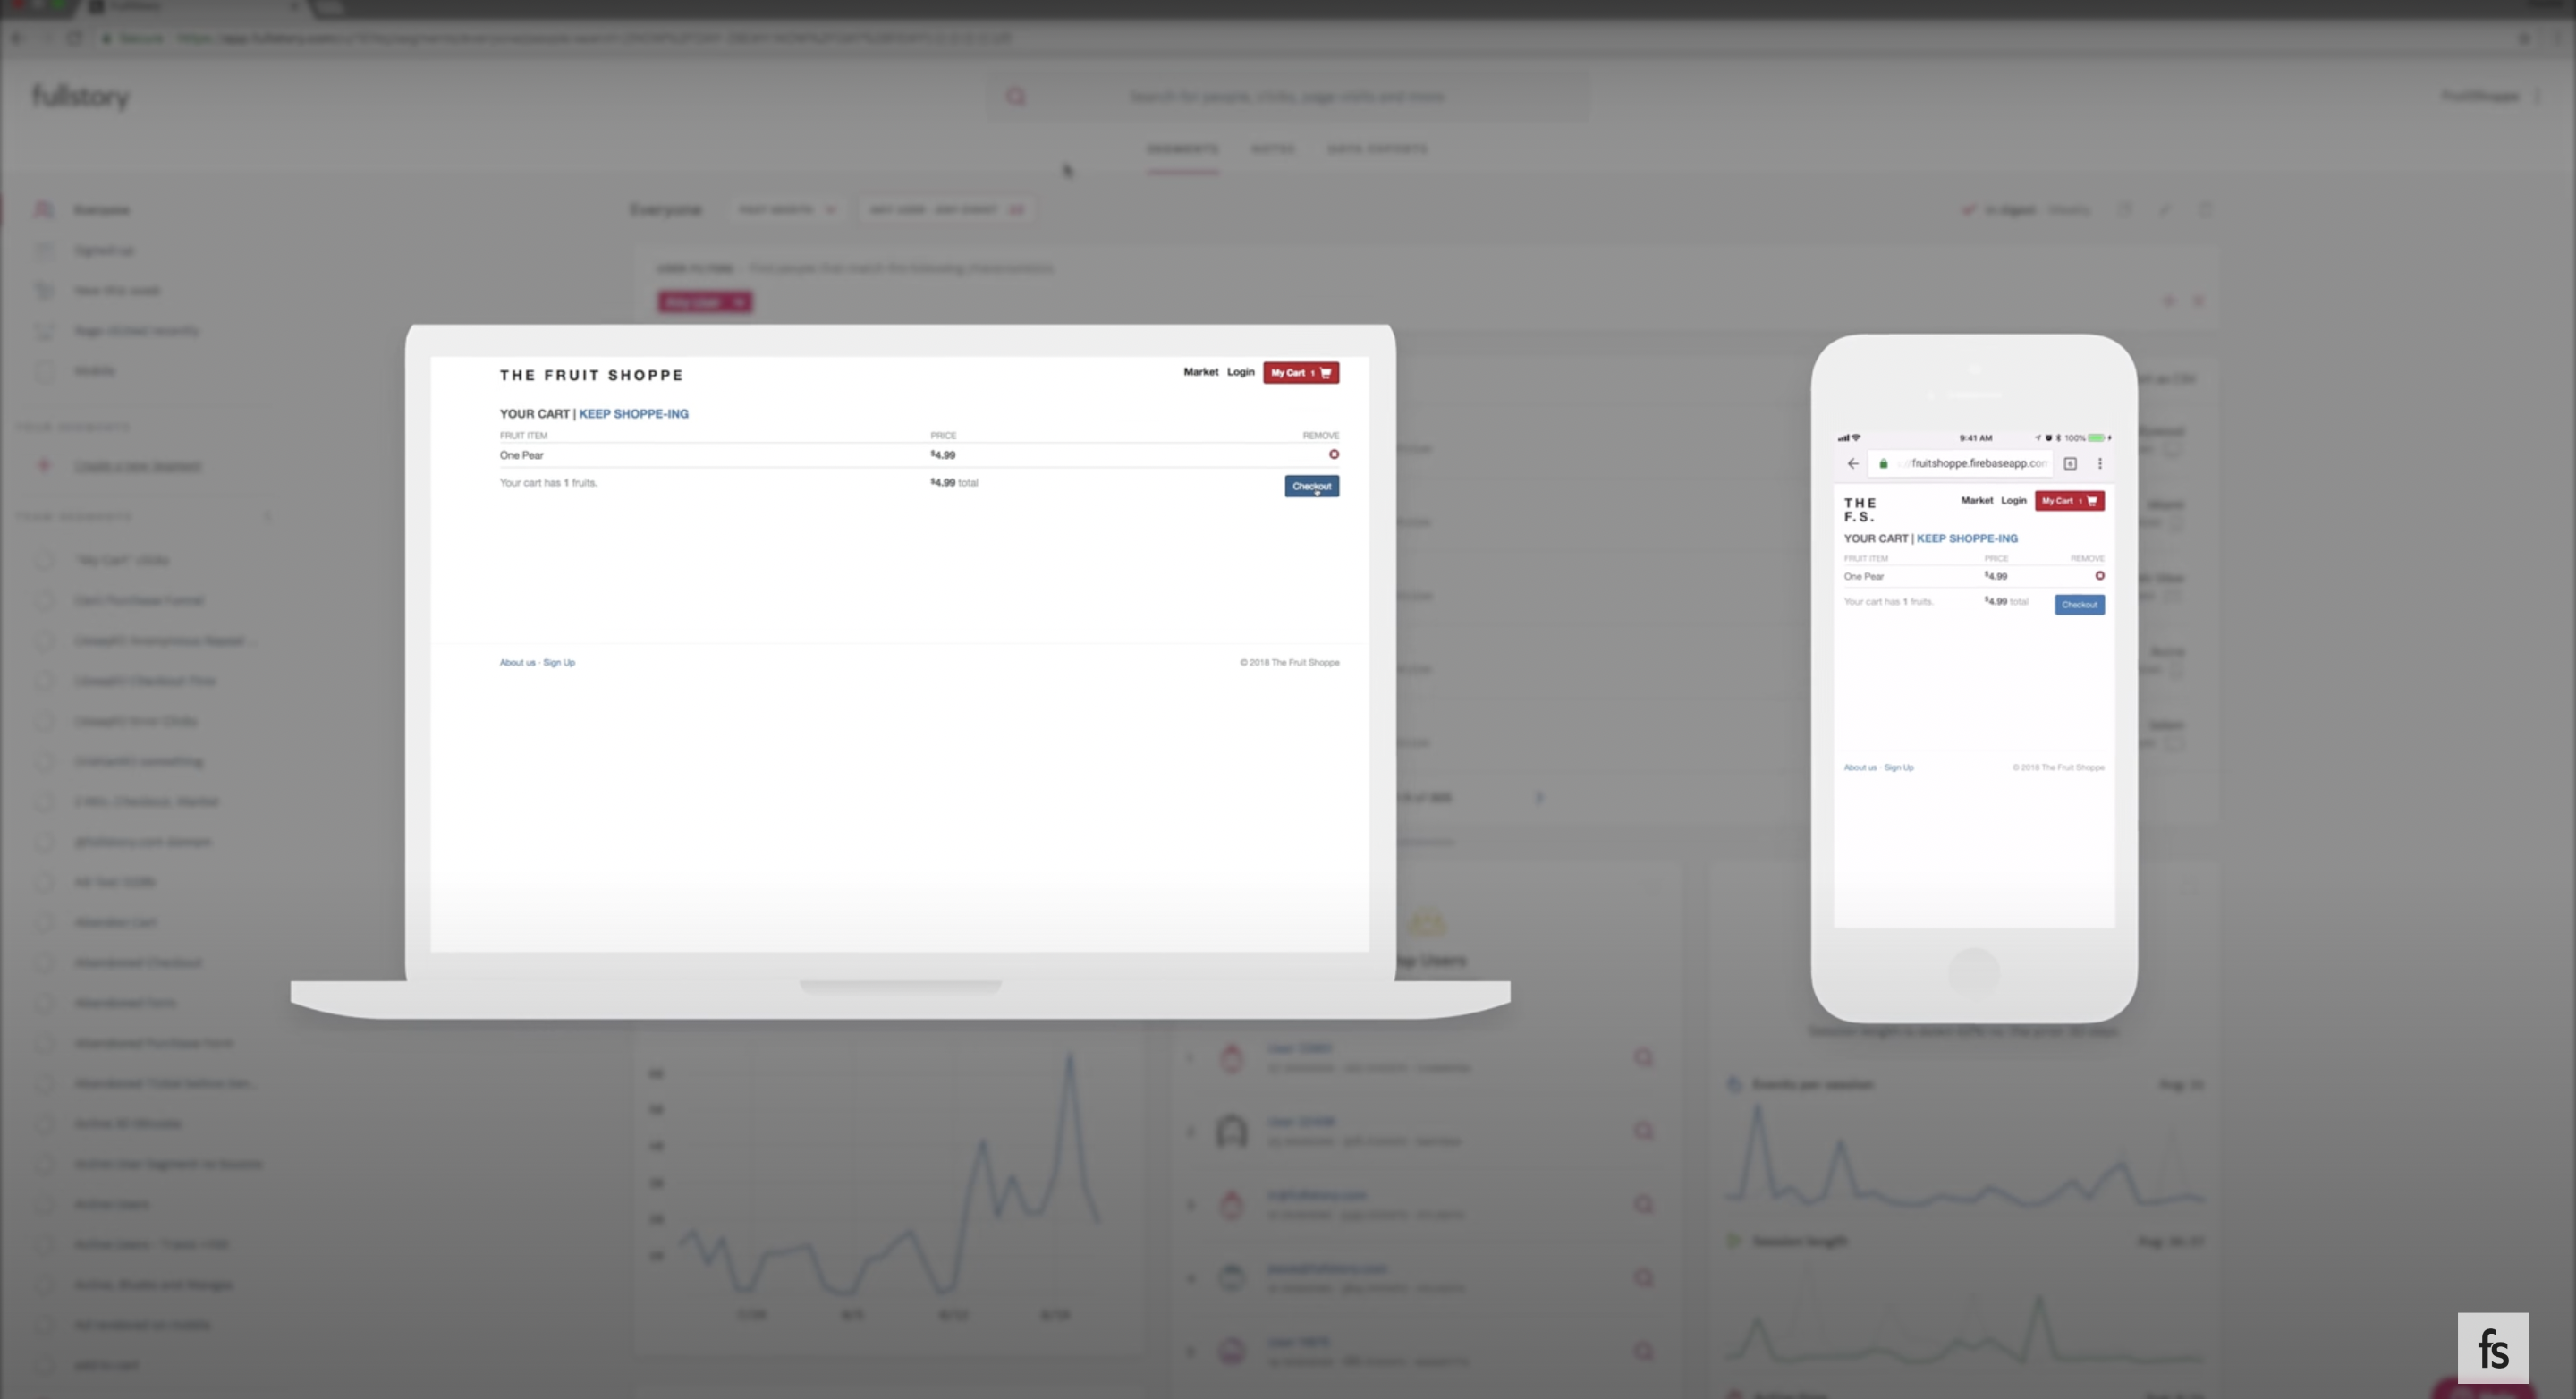The height and width of the screenshot is (1399, 2576).
Task: Click fruitshoppe.firebaseapp.com address field on phone
Action: (1960, 463)
